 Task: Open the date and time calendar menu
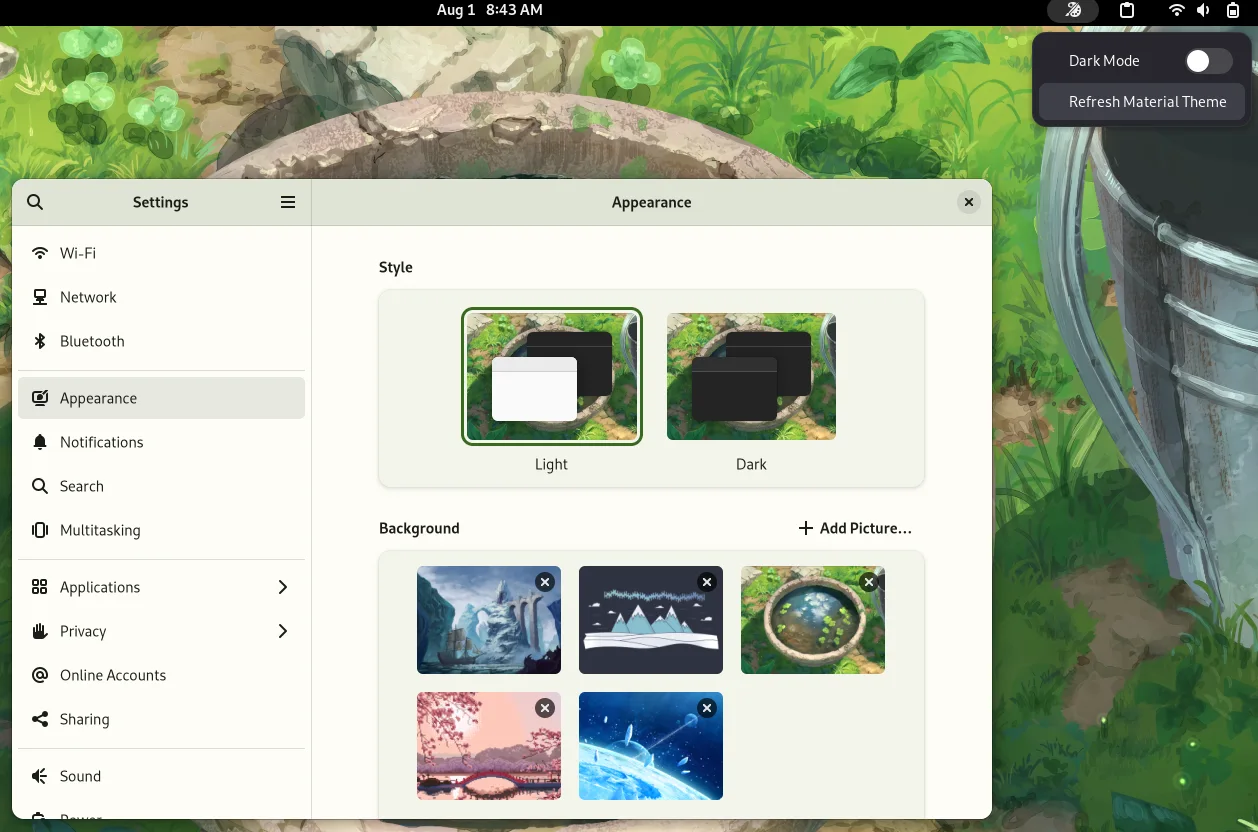click(489, 10)
